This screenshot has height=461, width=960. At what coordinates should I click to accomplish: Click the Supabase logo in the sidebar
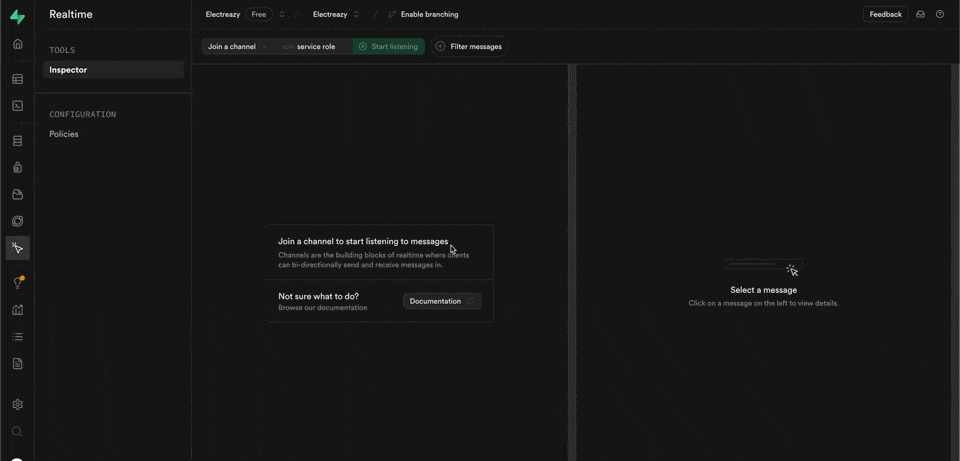[18, 17]
